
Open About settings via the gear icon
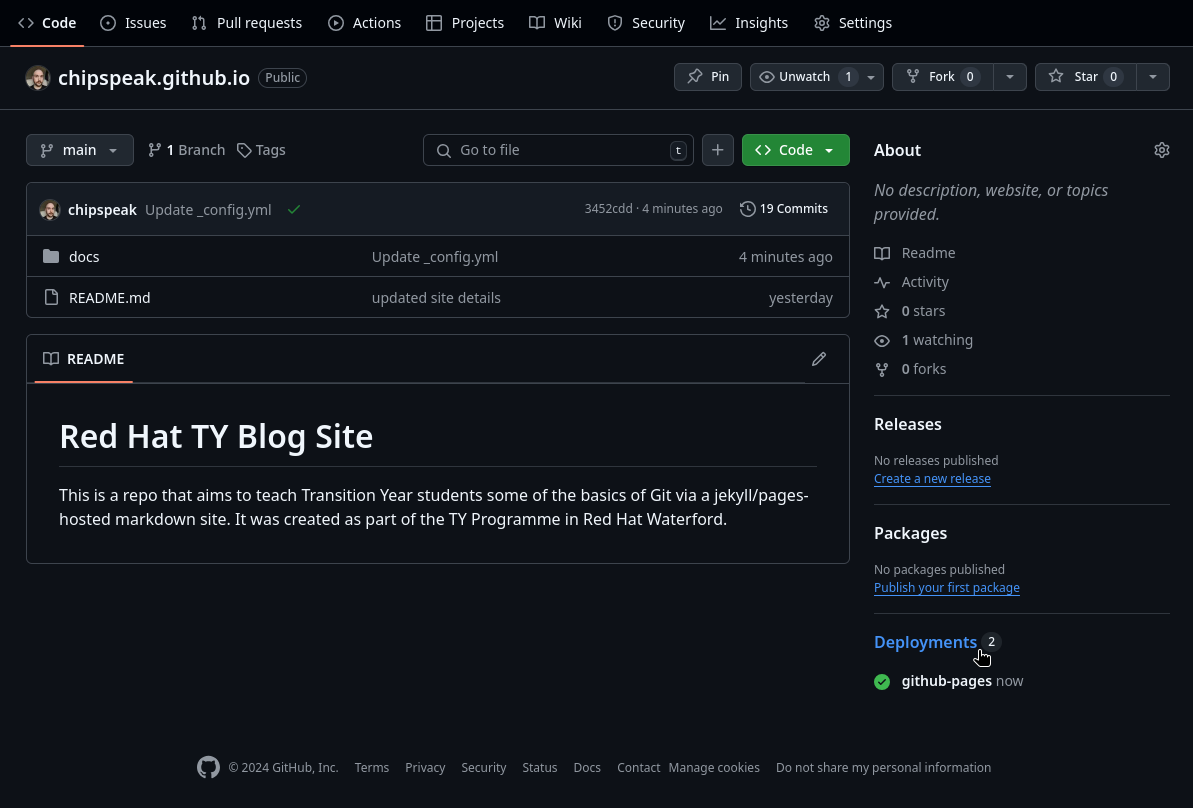tap(1161, 149)
